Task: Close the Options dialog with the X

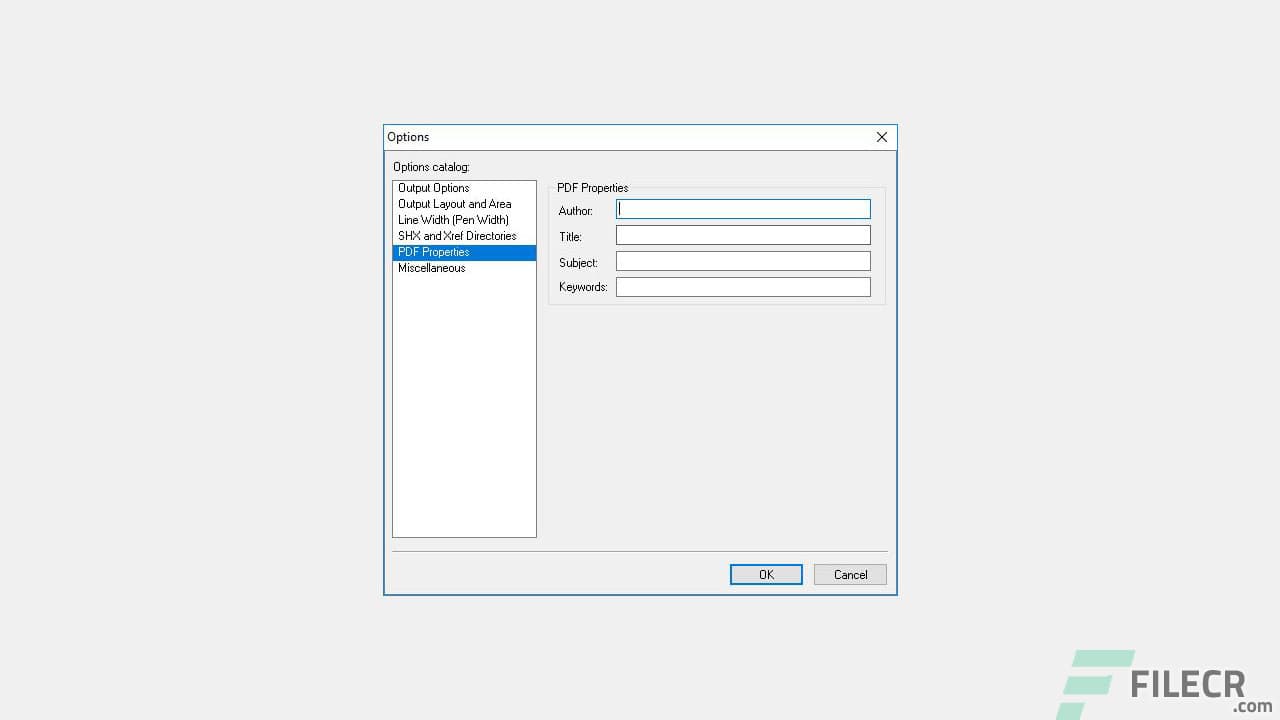Action: click(881, 137)
